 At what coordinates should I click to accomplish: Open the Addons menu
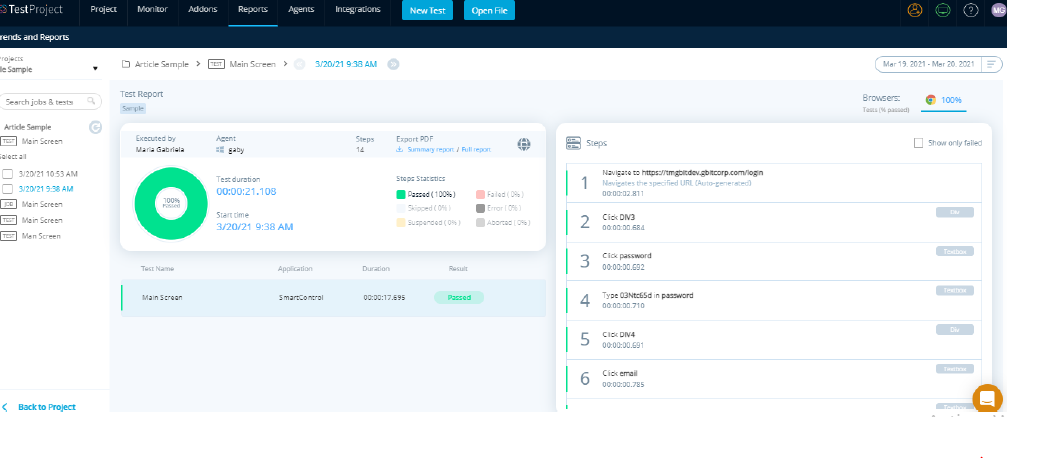click(x=203, y=9)
